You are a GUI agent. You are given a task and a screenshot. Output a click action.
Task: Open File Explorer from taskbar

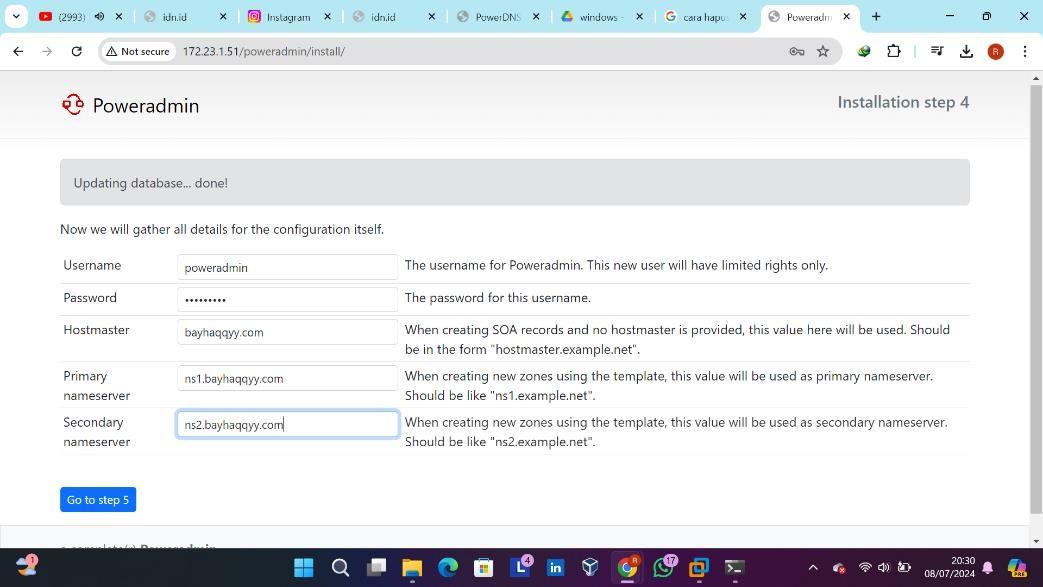[412, 567]
